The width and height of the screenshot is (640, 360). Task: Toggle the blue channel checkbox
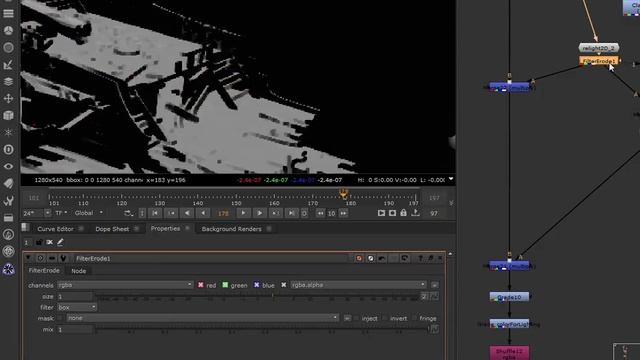[x=256, y=285]
